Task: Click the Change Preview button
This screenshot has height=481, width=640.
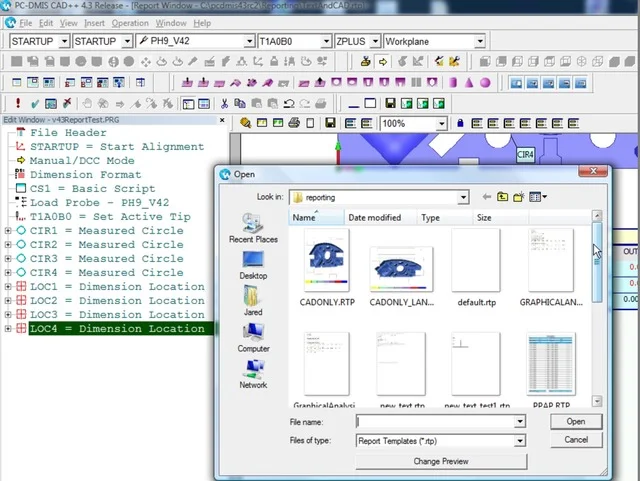Action: 441,461
